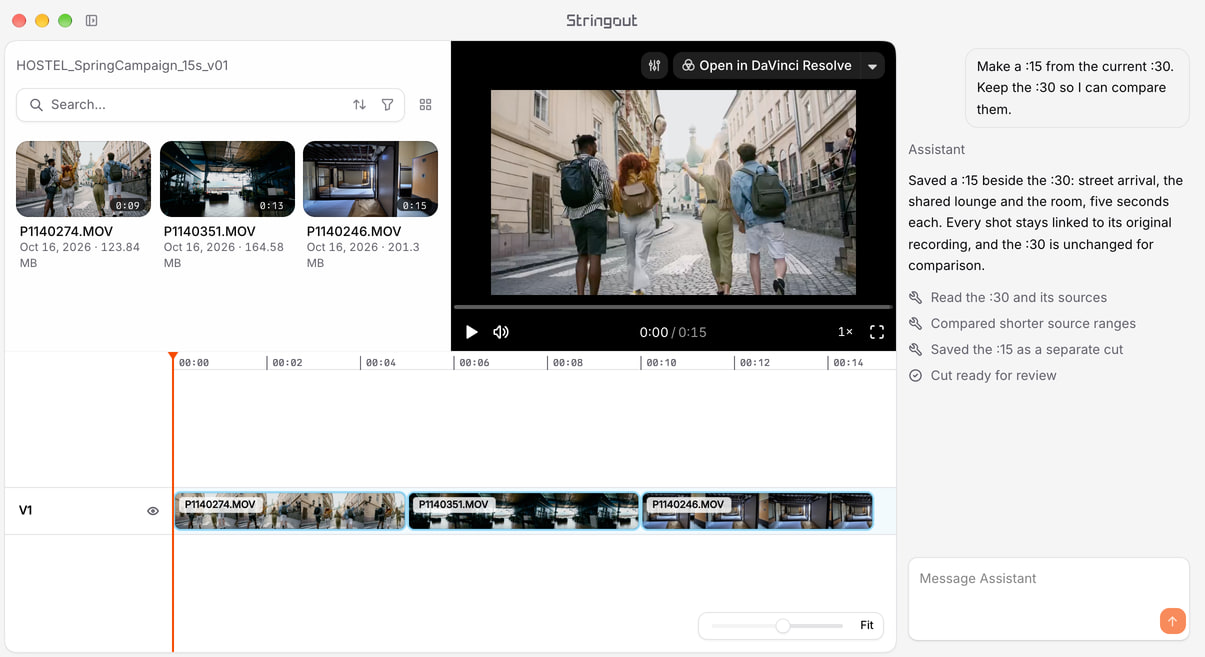This screenshot has width=1205, height=657.
Task: Click the 0:00 / 0:15 timecode display
Action: 673,332
